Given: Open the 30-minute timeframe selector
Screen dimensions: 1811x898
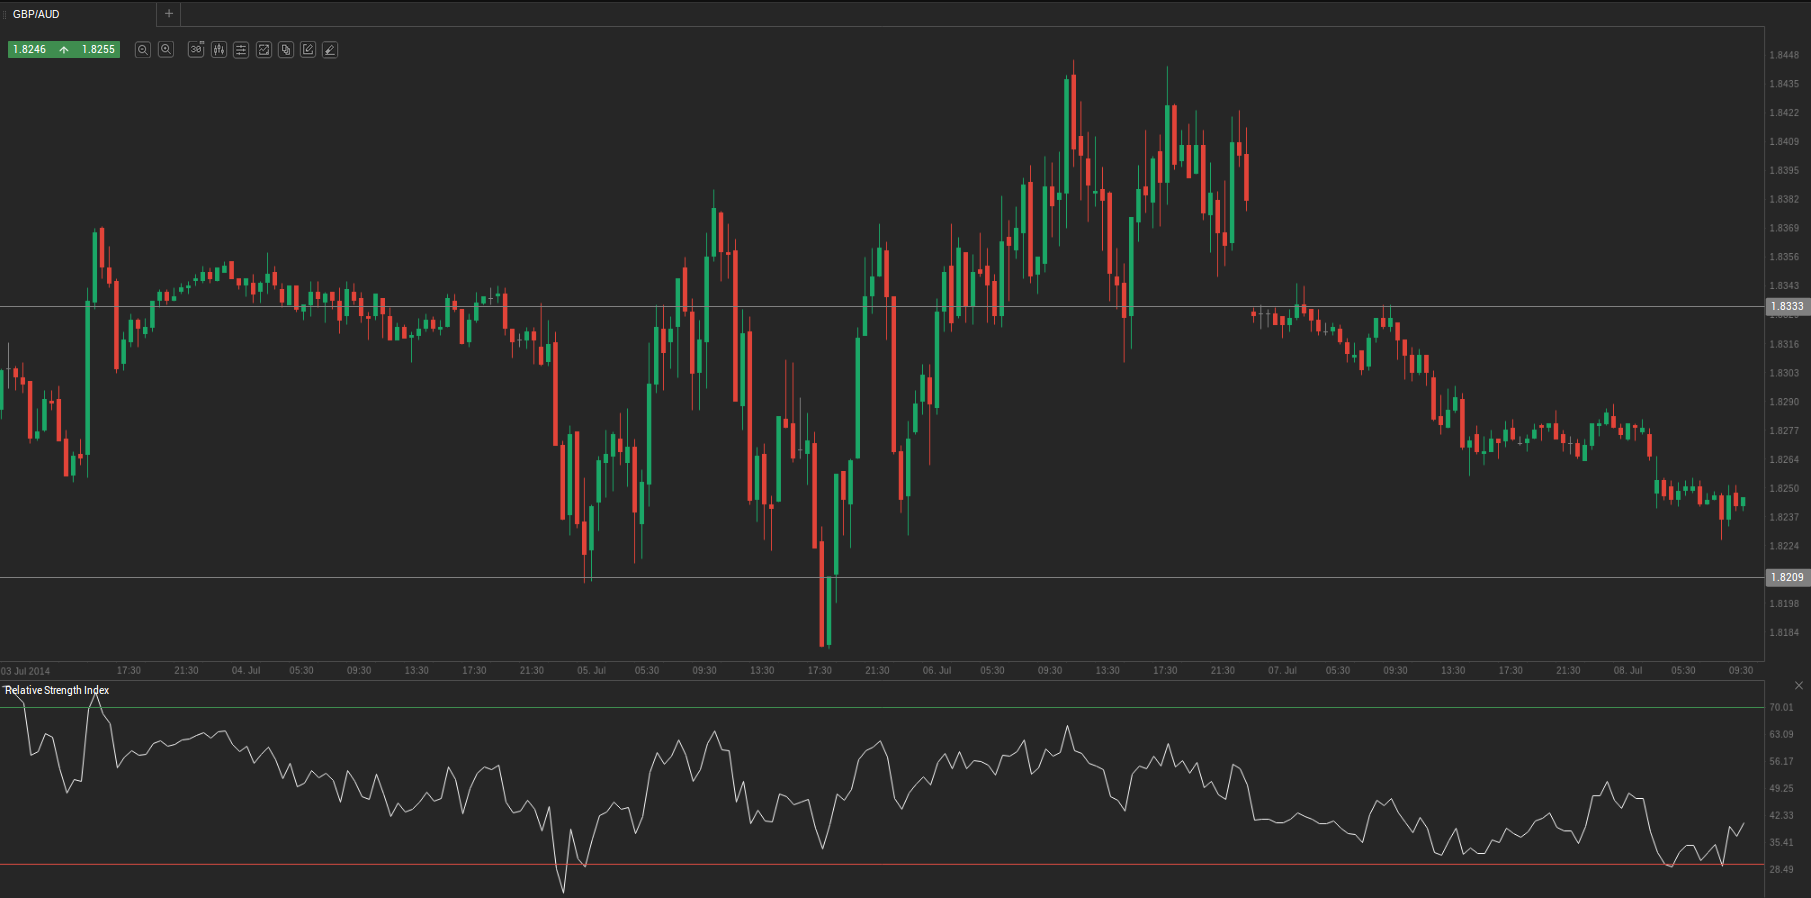Looking at the screenshot, I should 196,49.
